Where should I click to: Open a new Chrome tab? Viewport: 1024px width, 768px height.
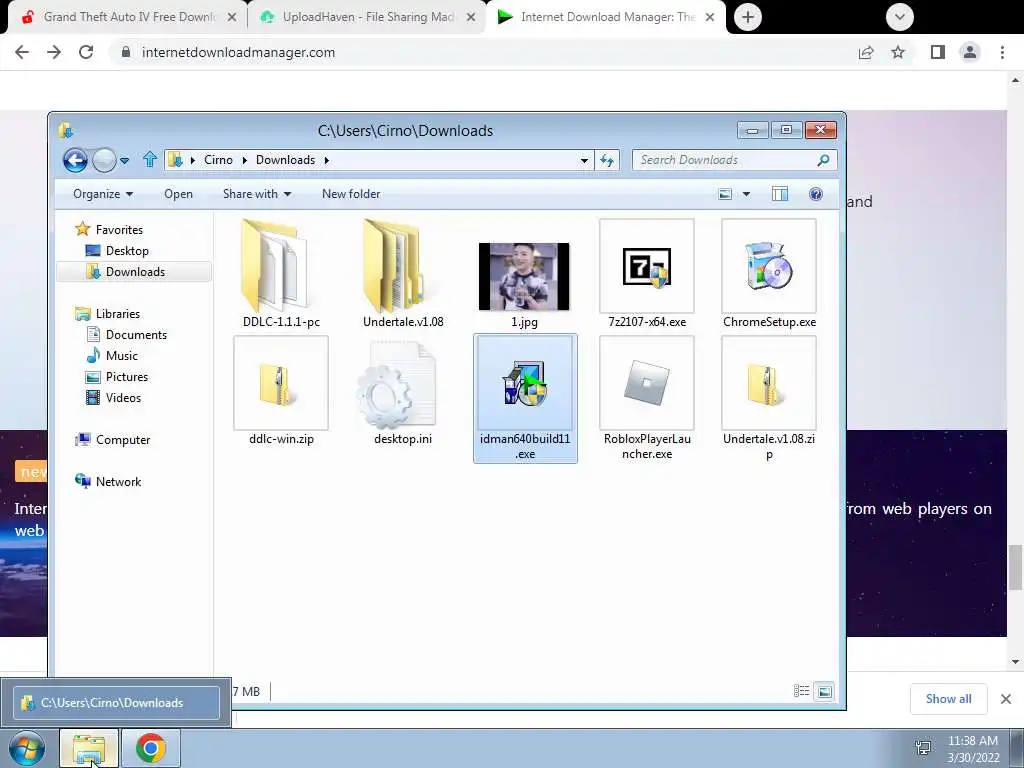tap(748, 17)
